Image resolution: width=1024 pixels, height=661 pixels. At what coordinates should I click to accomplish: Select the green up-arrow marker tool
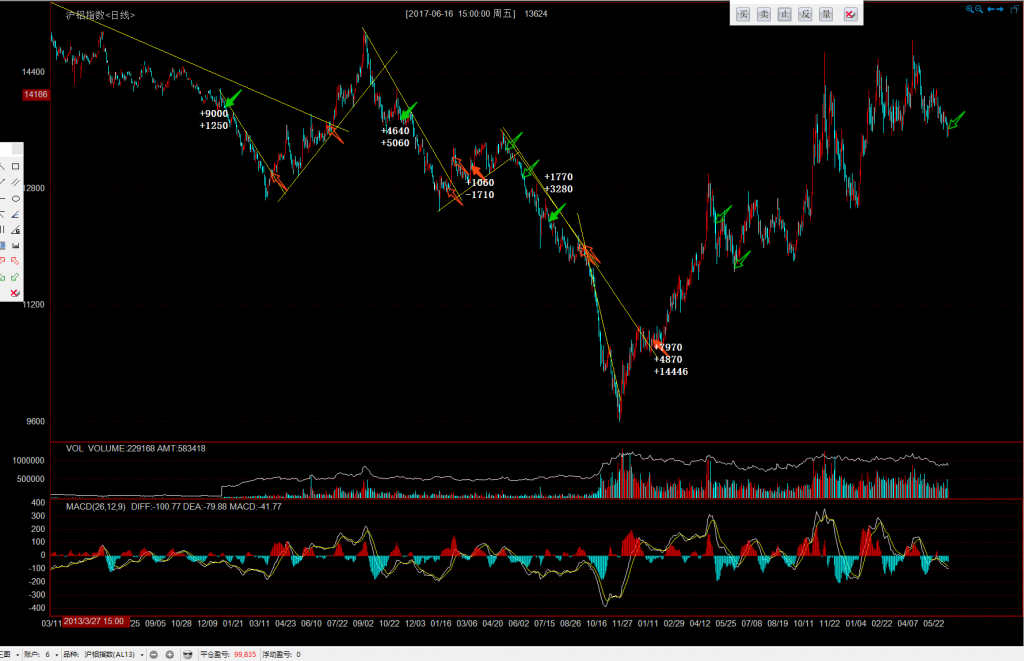[x=16, y=277]
